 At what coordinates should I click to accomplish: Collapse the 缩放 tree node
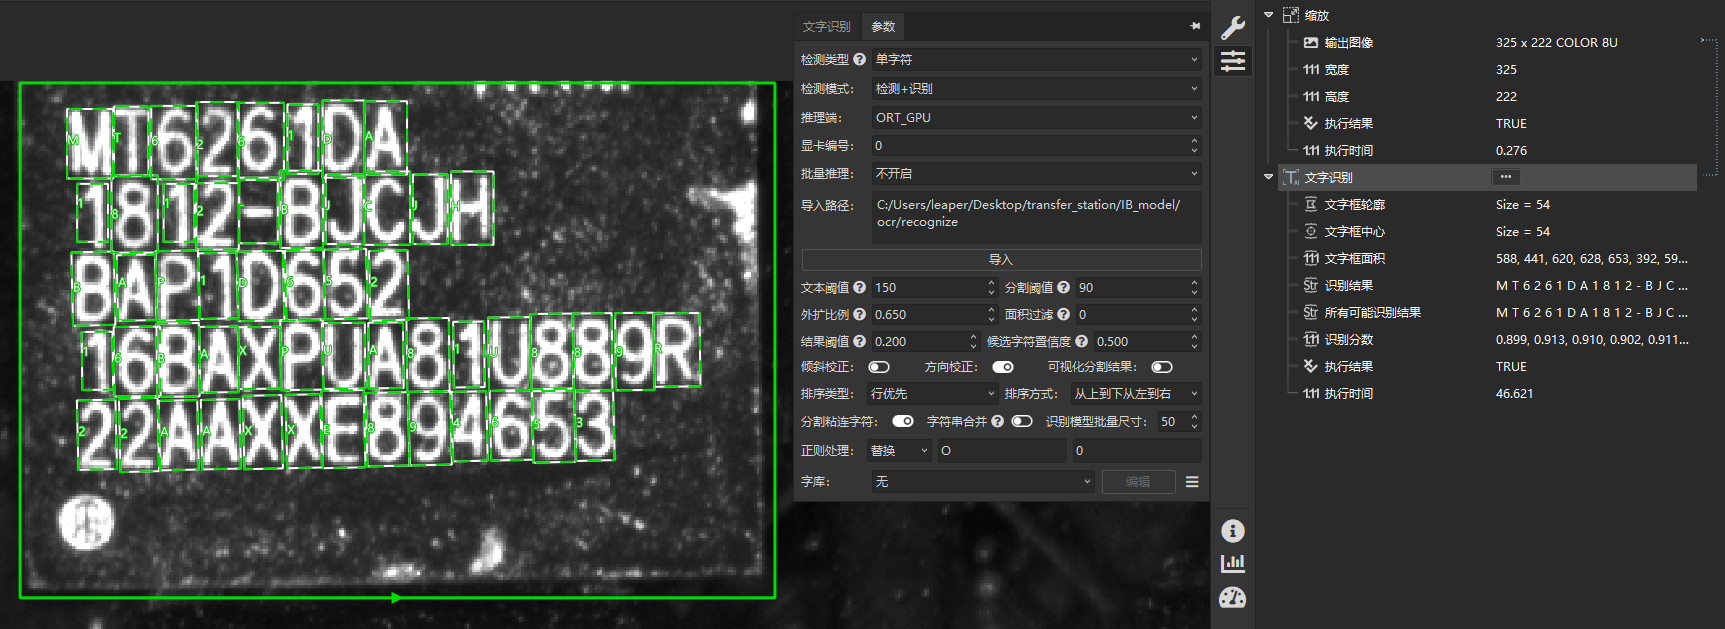click(x=1269, y=15)
